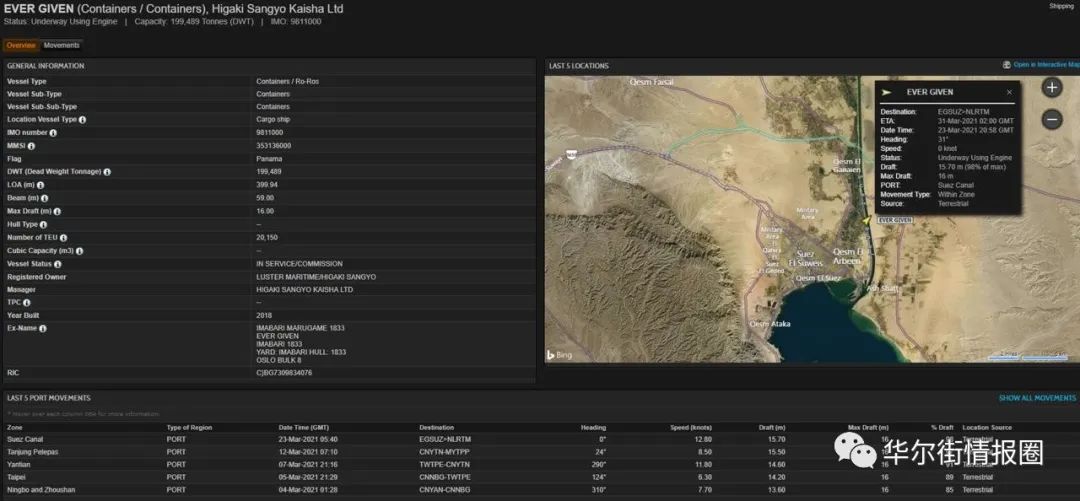Click Suez El Suweis label on map
The image size is (1080, 501).
click(805, 258)
